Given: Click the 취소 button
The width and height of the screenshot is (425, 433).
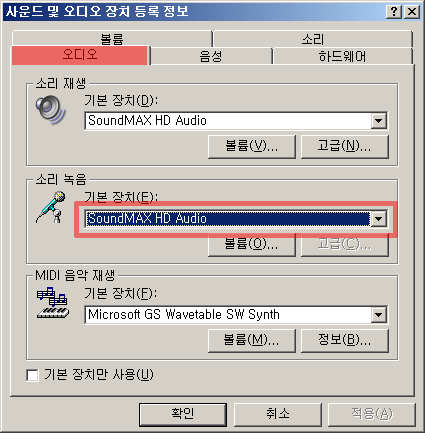Looking at the screenshot, I should [x=278, y=414].
